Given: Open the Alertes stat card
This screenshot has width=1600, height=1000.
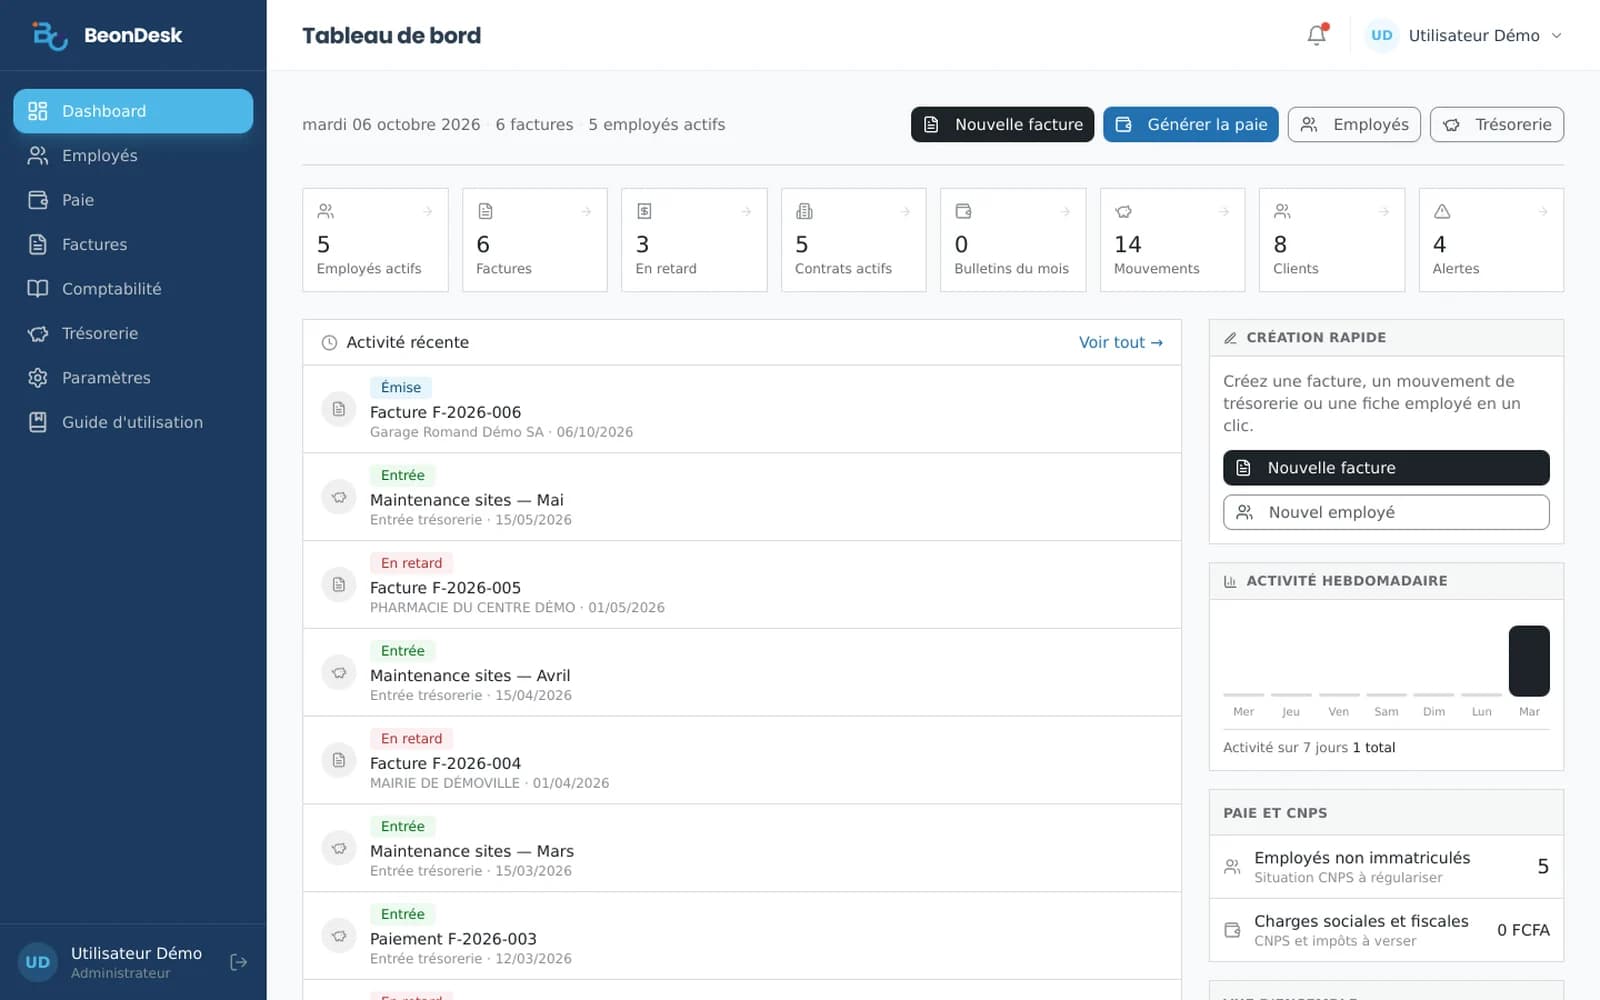Looking at the screenshot, I should click(1491, 240).
